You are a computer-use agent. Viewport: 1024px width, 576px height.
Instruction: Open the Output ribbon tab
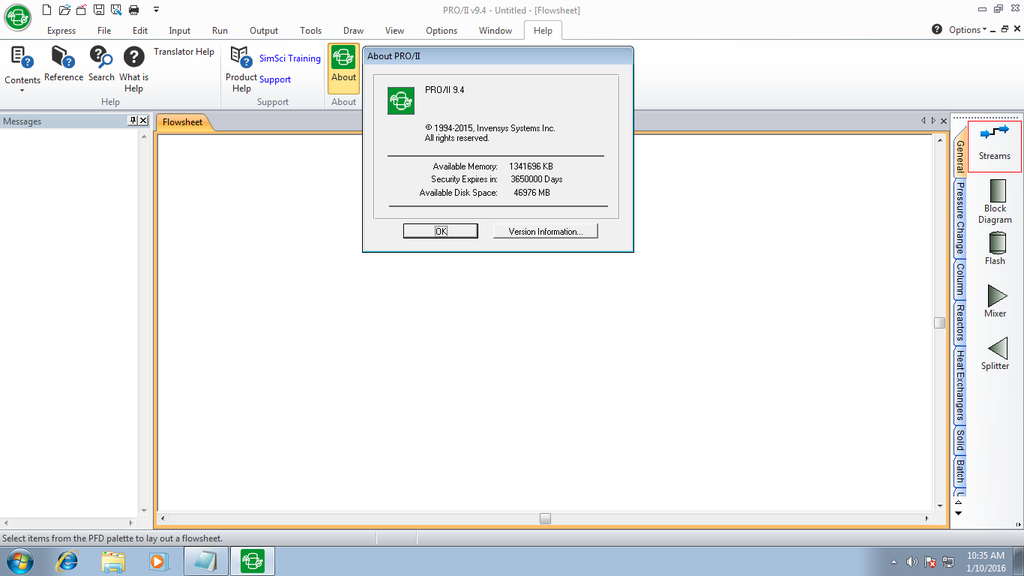tap(264, 31)
